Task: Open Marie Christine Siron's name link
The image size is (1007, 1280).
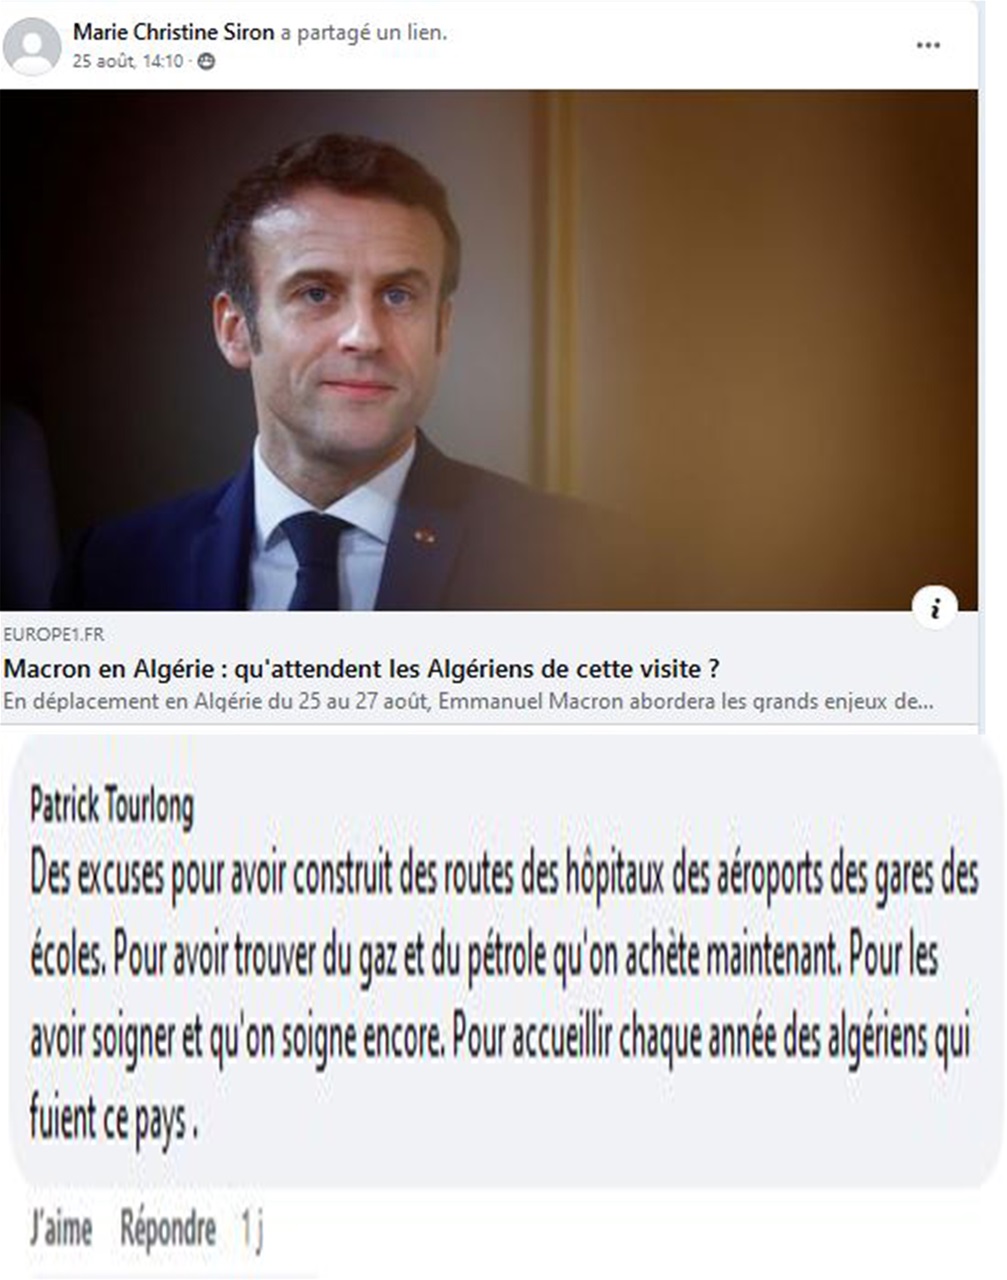Action: 173,32
